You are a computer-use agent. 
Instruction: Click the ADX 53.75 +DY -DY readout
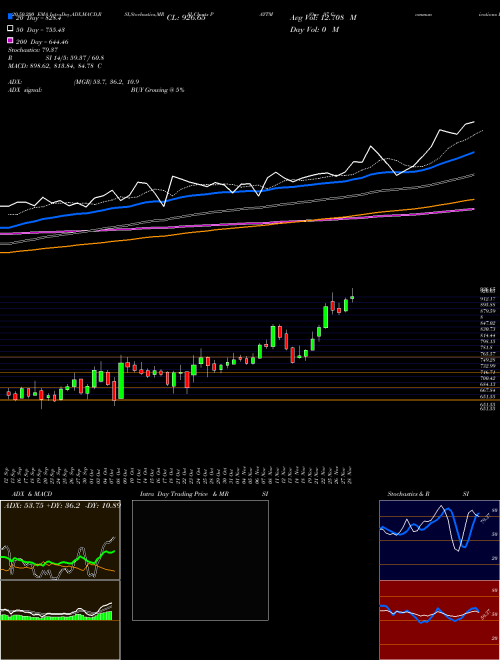pos(62,505)
